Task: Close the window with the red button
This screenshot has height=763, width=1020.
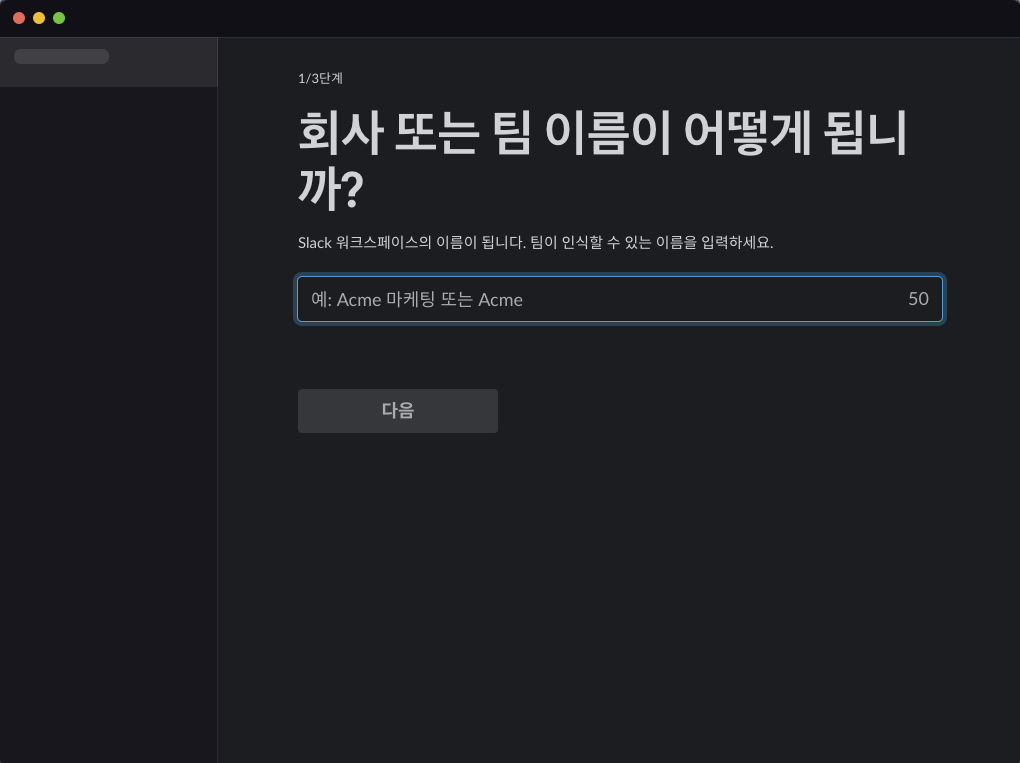Action: [19, 18]
